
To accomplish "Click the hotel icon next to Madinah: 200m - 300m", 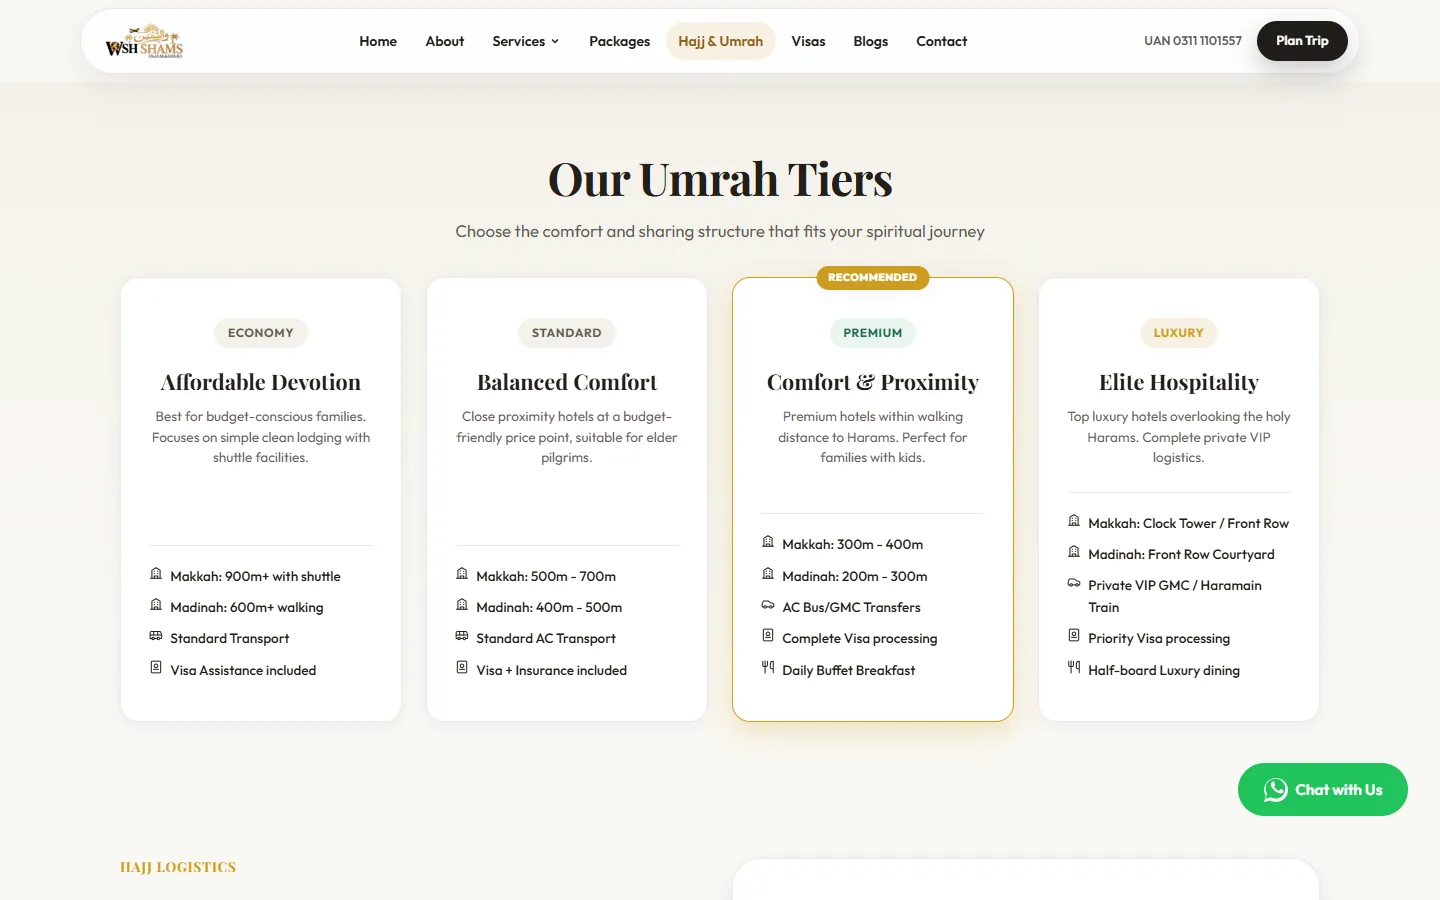I will click(768, 574).
